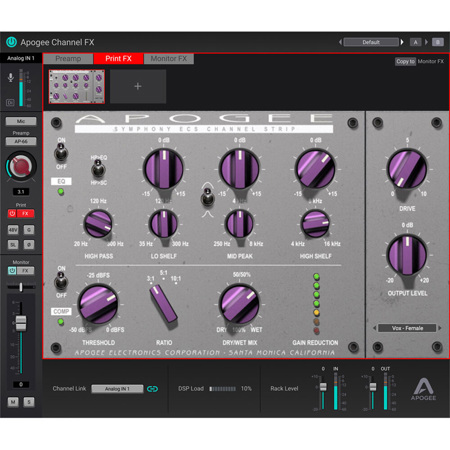Select the next preset with the right arrow
Screen dimensions: 450x450
[x=402, y=42]
